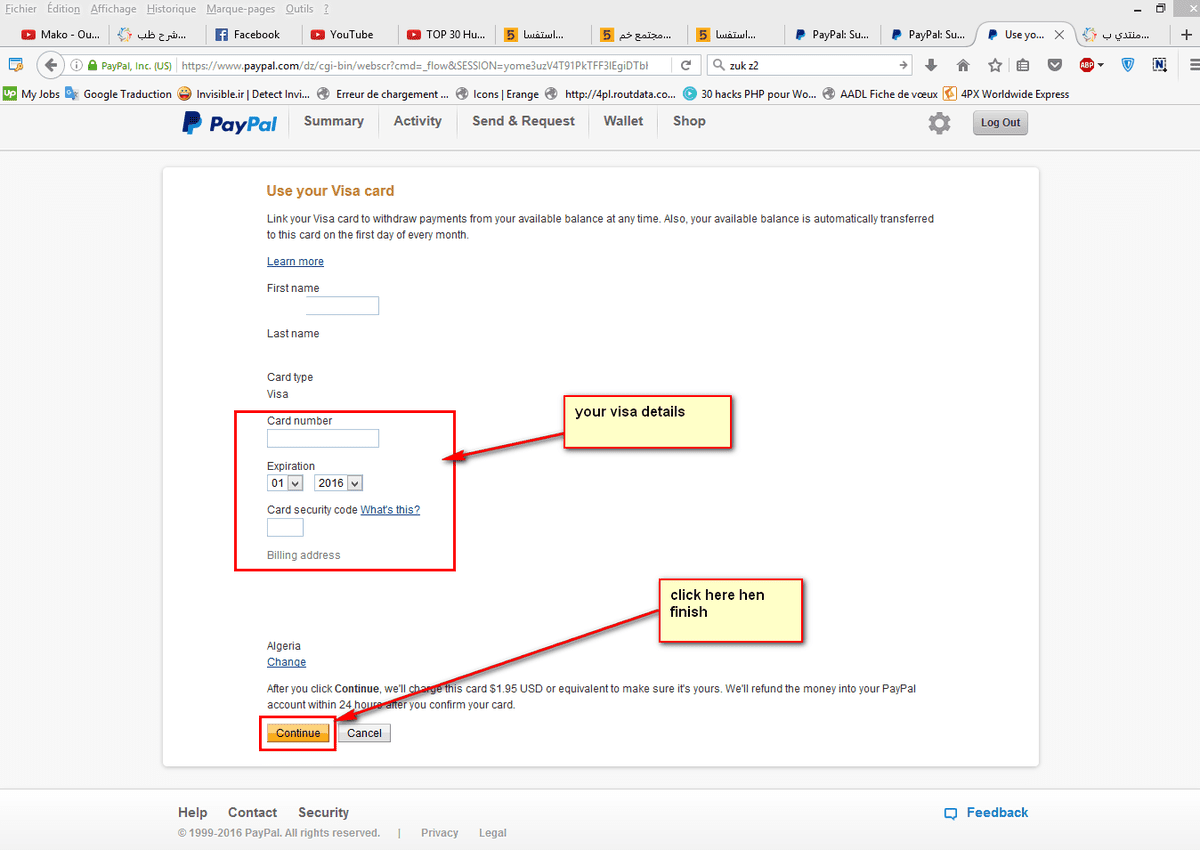The image size is (1200, 850).
Task: Open the Adblock Plus extension icon
Action: tap(1088, 65)
